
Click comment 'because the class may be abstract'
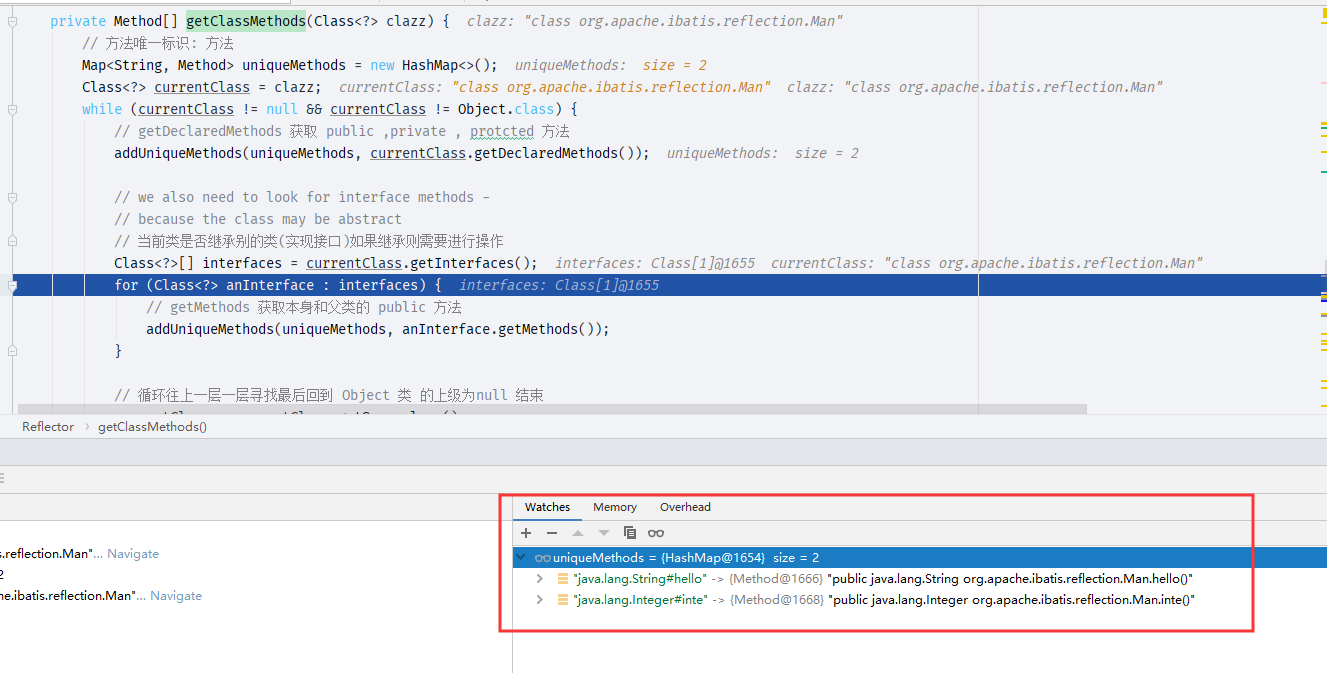(258, 219)
